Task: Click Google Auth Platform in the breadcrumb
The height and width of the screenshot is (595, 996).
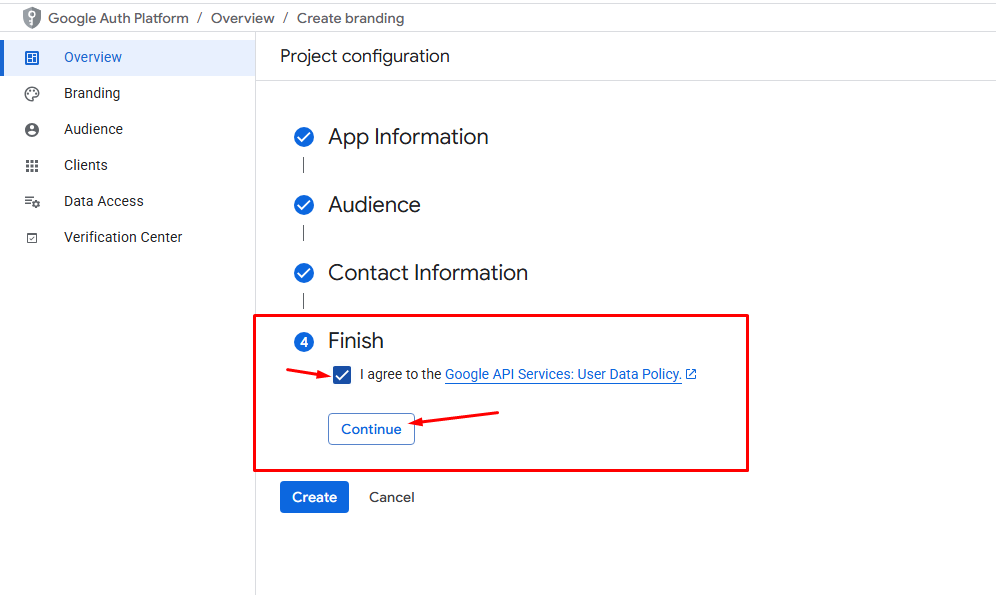Action: (x=118, y=18)
